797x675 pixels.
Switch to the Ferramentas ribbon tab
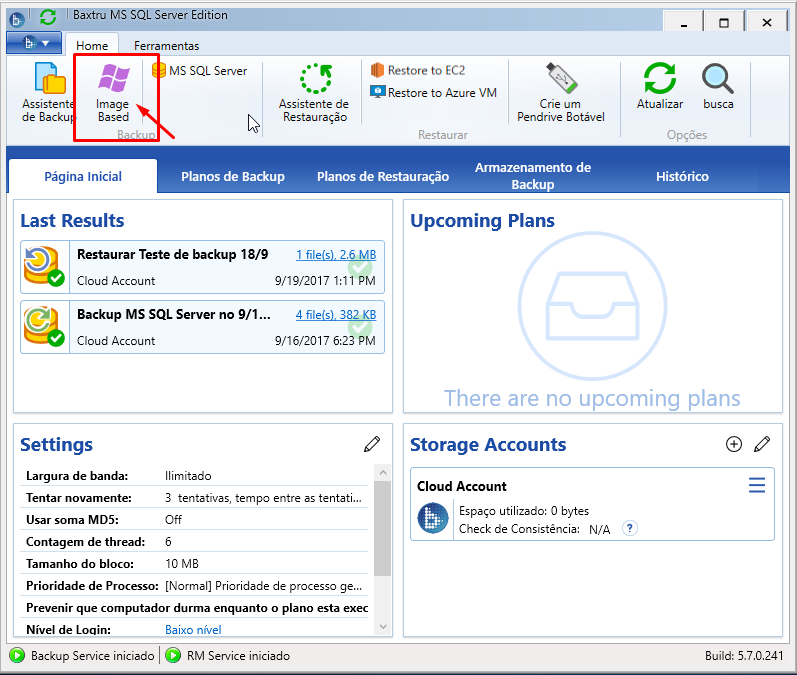click(x=166, y=46)
